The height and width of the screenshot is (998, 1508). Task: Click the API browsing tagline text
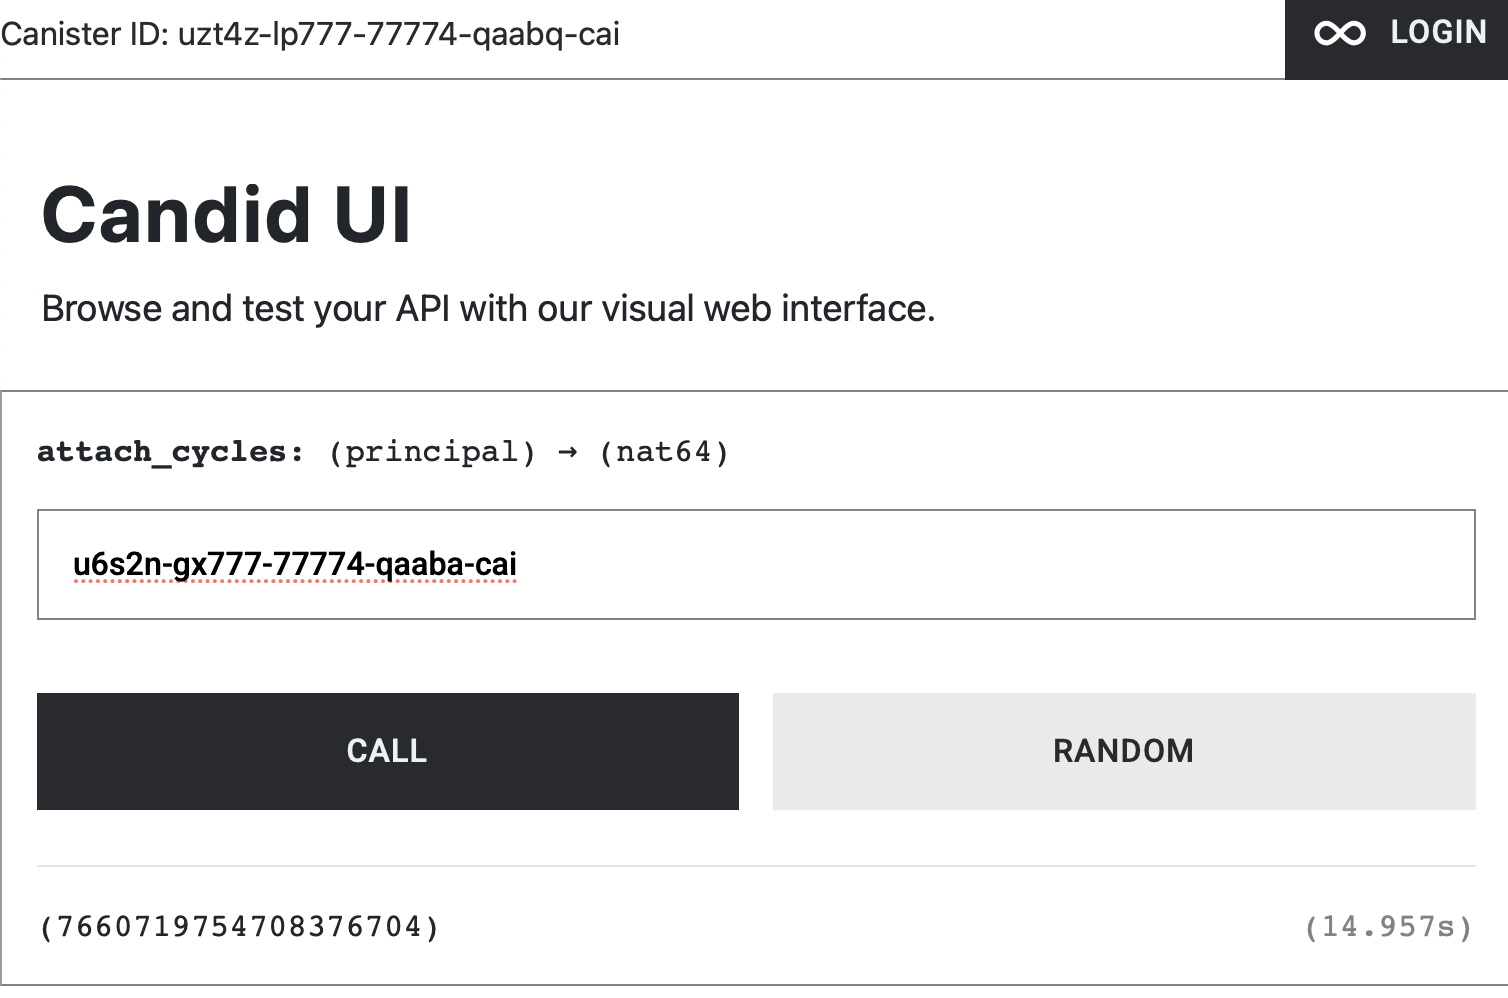[488, 308]
